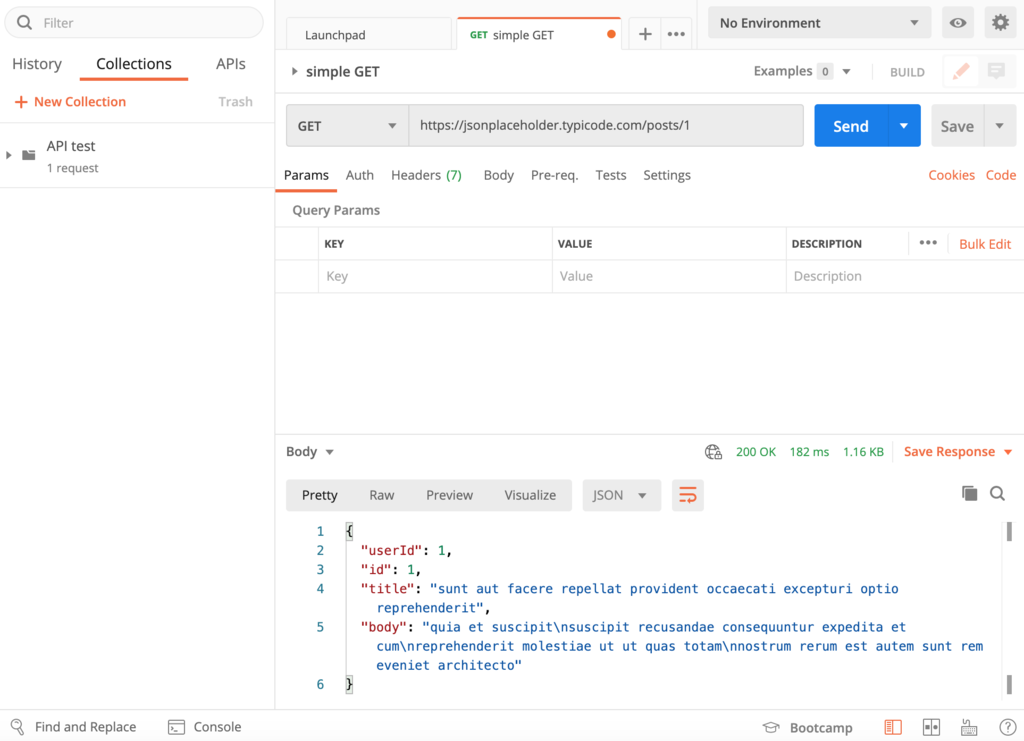Open Save button dropdown arrow
The image size is (1024, 741).
point(999,126)
